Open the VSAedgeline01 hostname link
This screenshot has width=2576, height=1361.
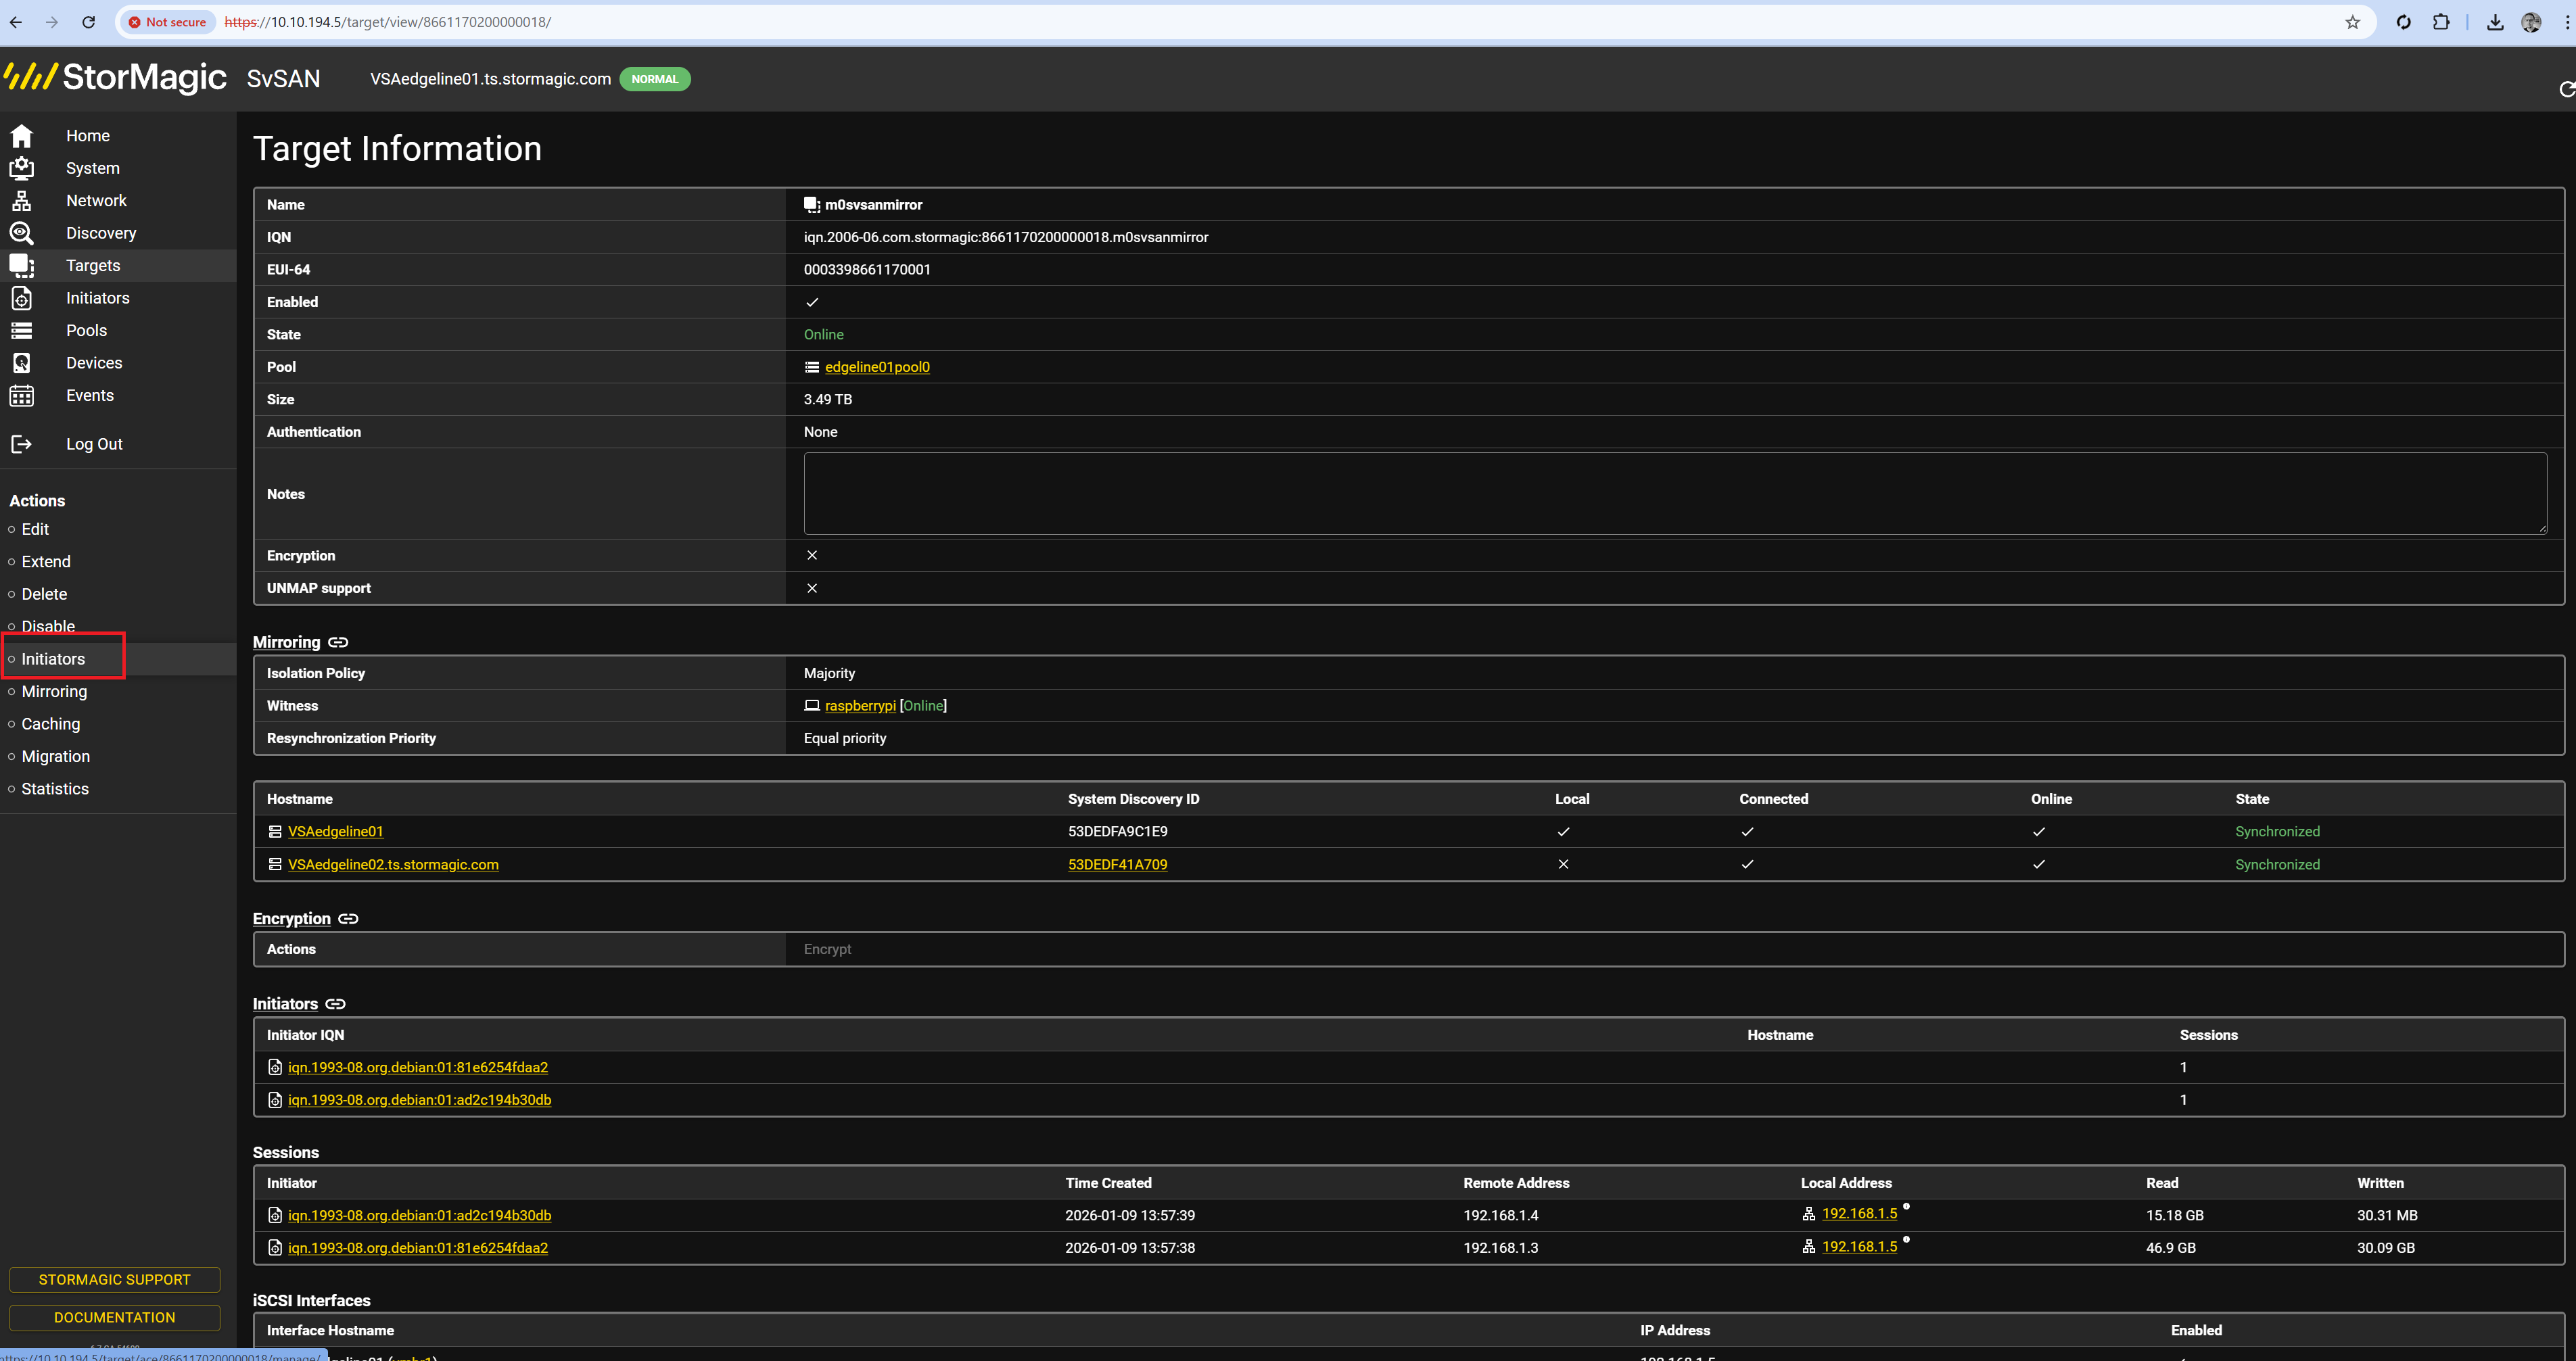(335, 832)
